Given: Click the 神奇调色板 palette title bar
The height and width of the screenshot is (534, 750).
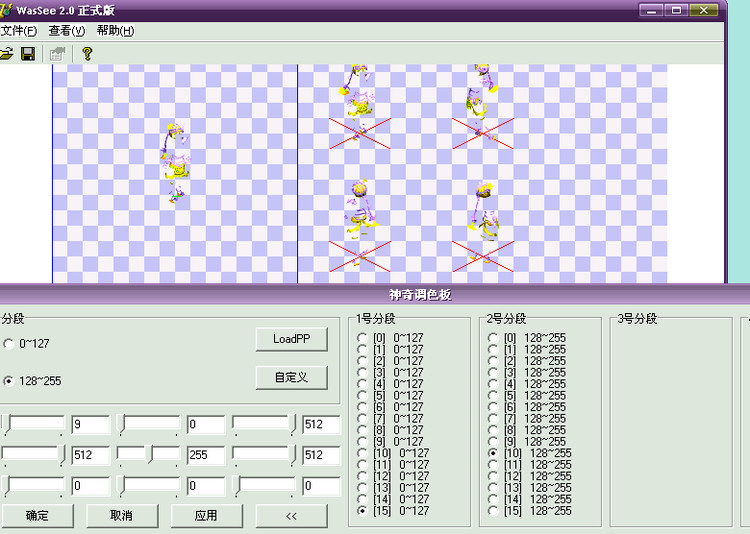Looking at the screenshot, I should (x=375, y=294).
